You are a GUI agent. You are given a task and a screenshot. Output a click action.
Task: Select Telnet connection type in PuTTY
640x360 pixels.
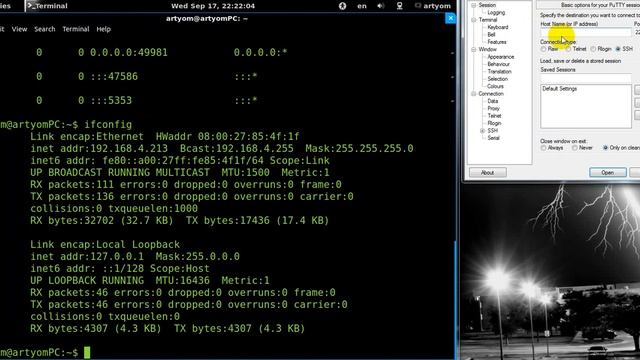[568, 49]
